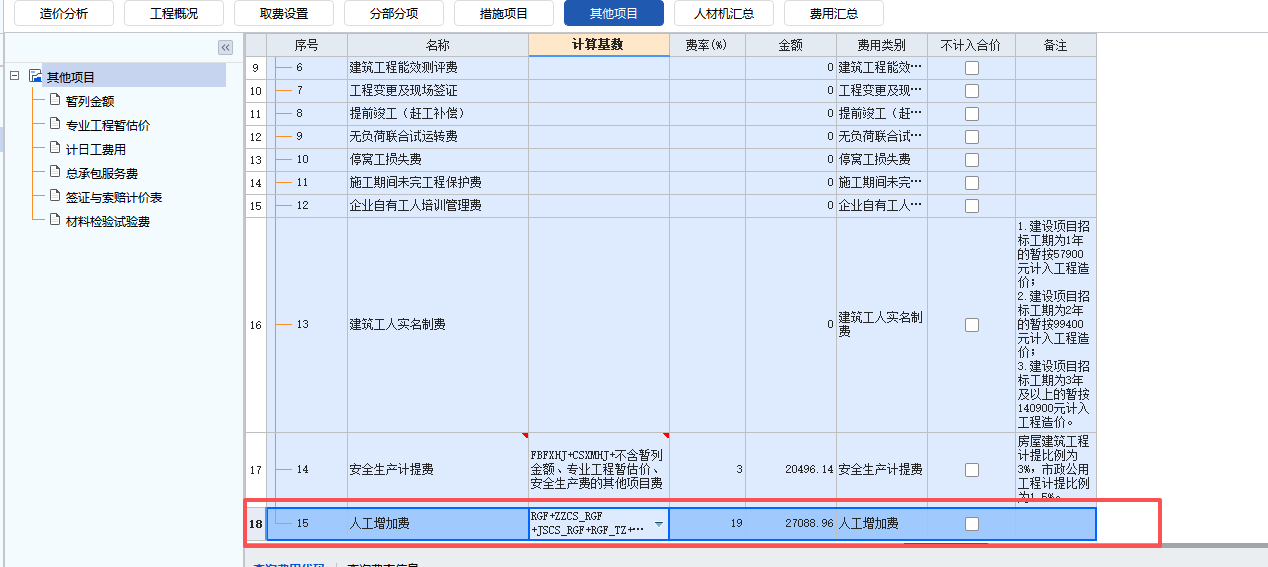Check 不计入合价 for 施工期间未完工程保护费

(971, 183)
